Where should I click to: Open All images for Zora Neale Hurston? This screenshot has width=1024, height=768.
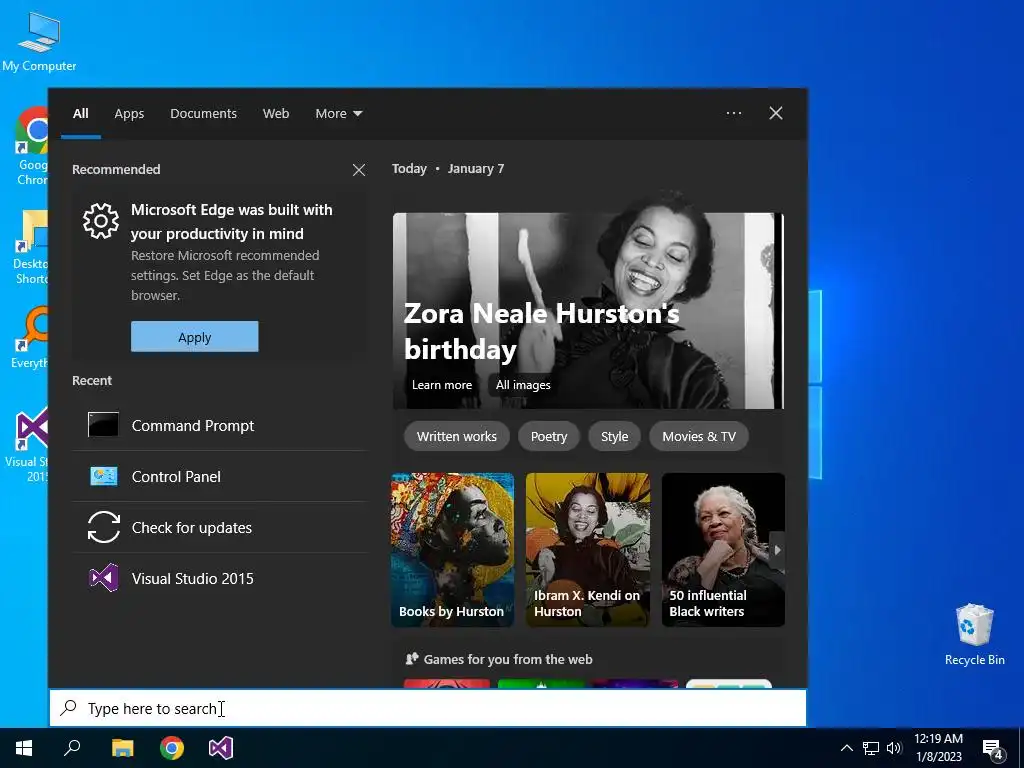point(523,385)
